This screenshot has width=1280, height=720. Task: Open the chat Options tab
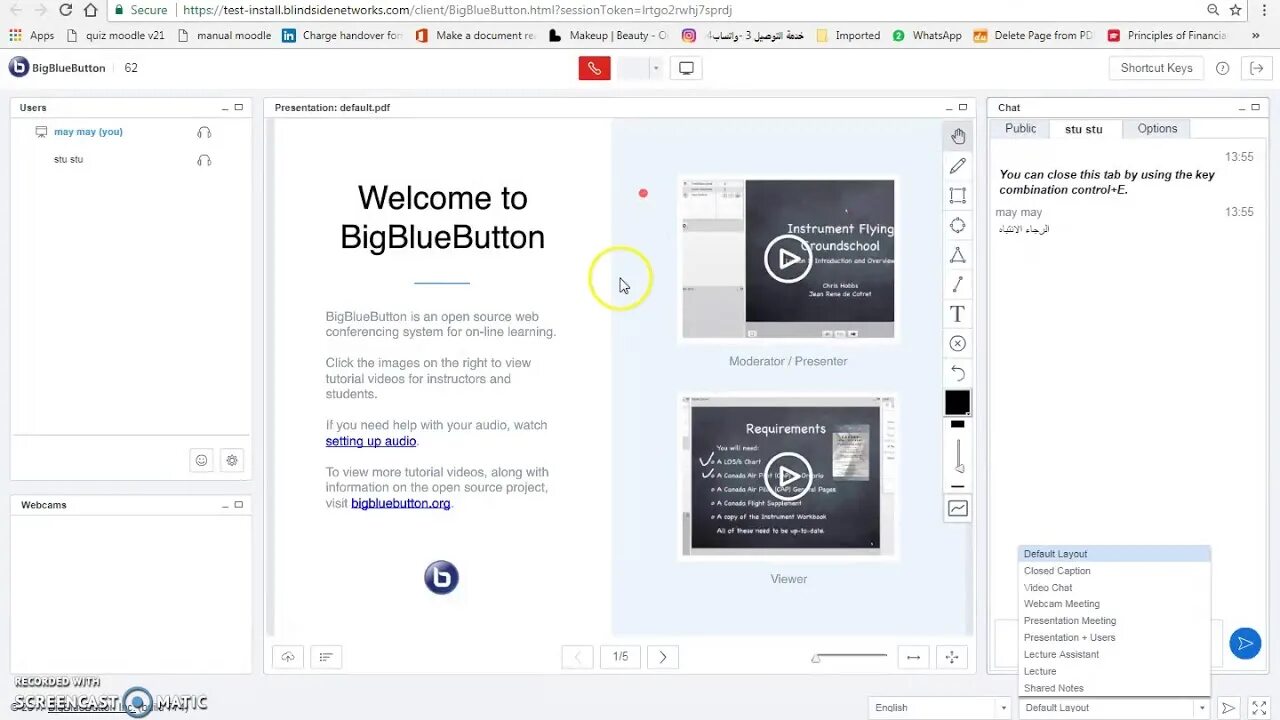pyautogui.click(x=1157, y=128)
